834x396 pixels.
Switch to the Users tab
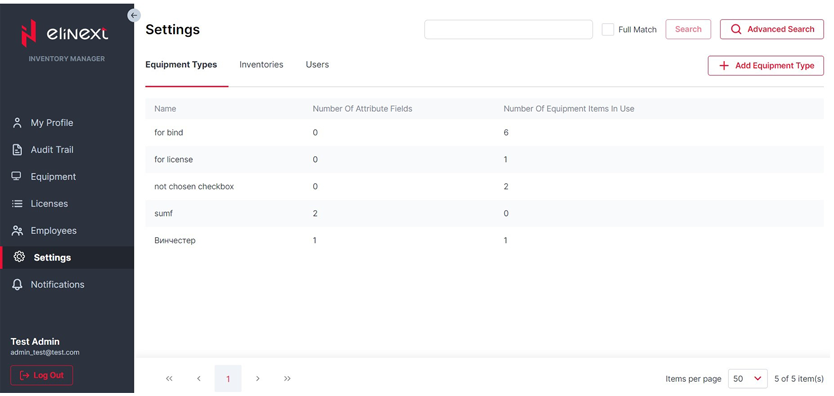click(317, 65)
